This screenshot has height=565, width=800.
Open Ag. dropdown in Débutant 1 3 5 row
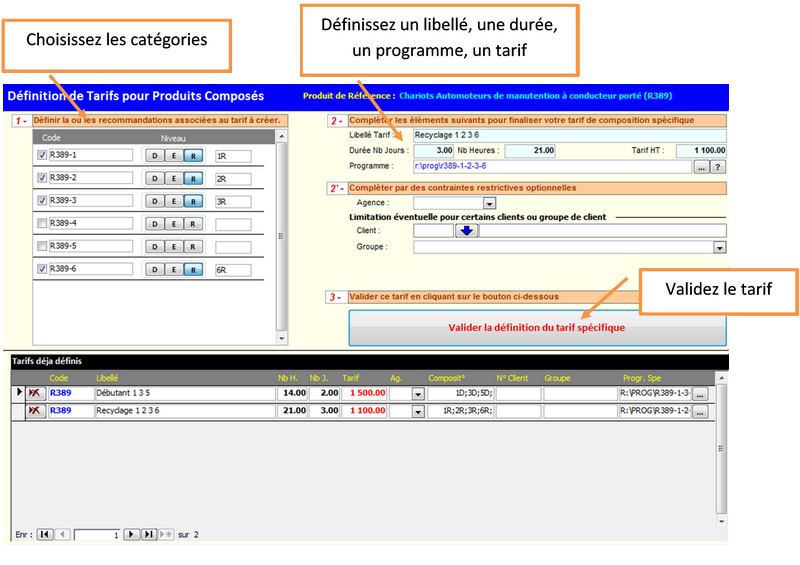click(x=418, y=394)
